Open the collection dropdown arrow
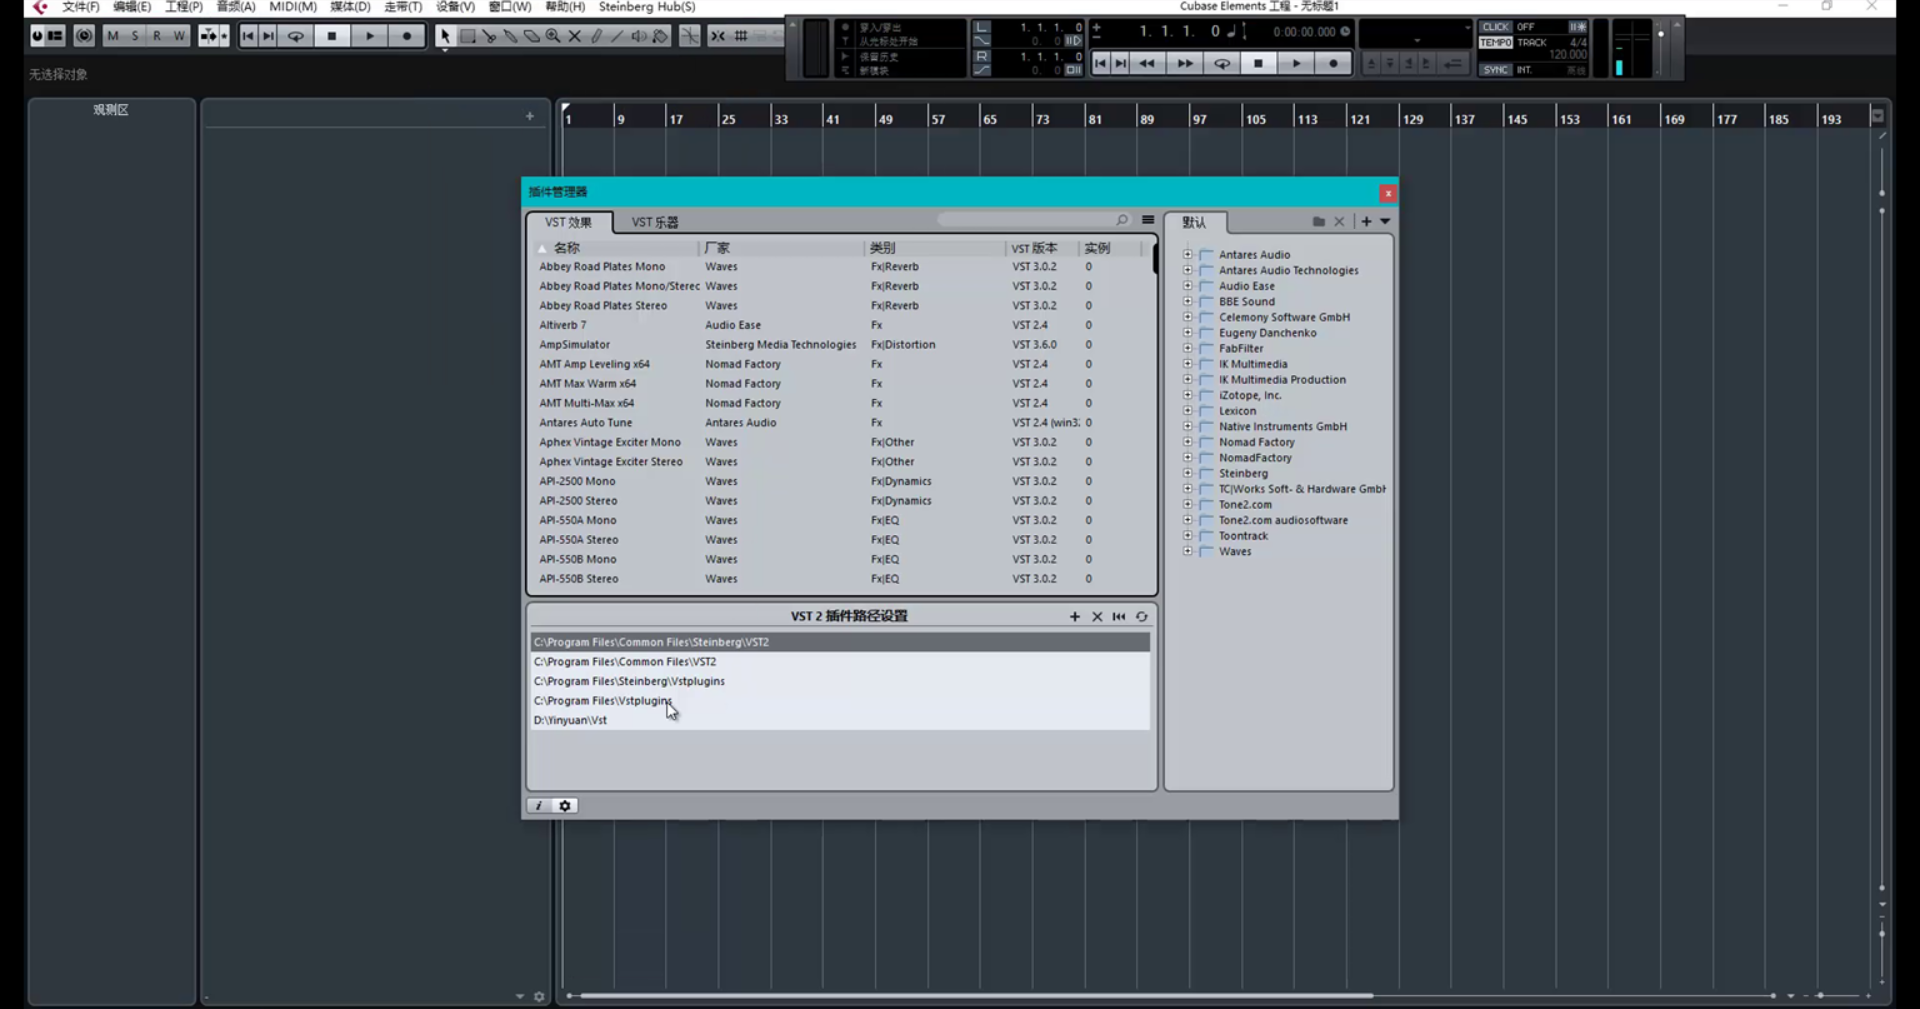This screenshot has height=1009, width=1920. (x=1385, y=221)
